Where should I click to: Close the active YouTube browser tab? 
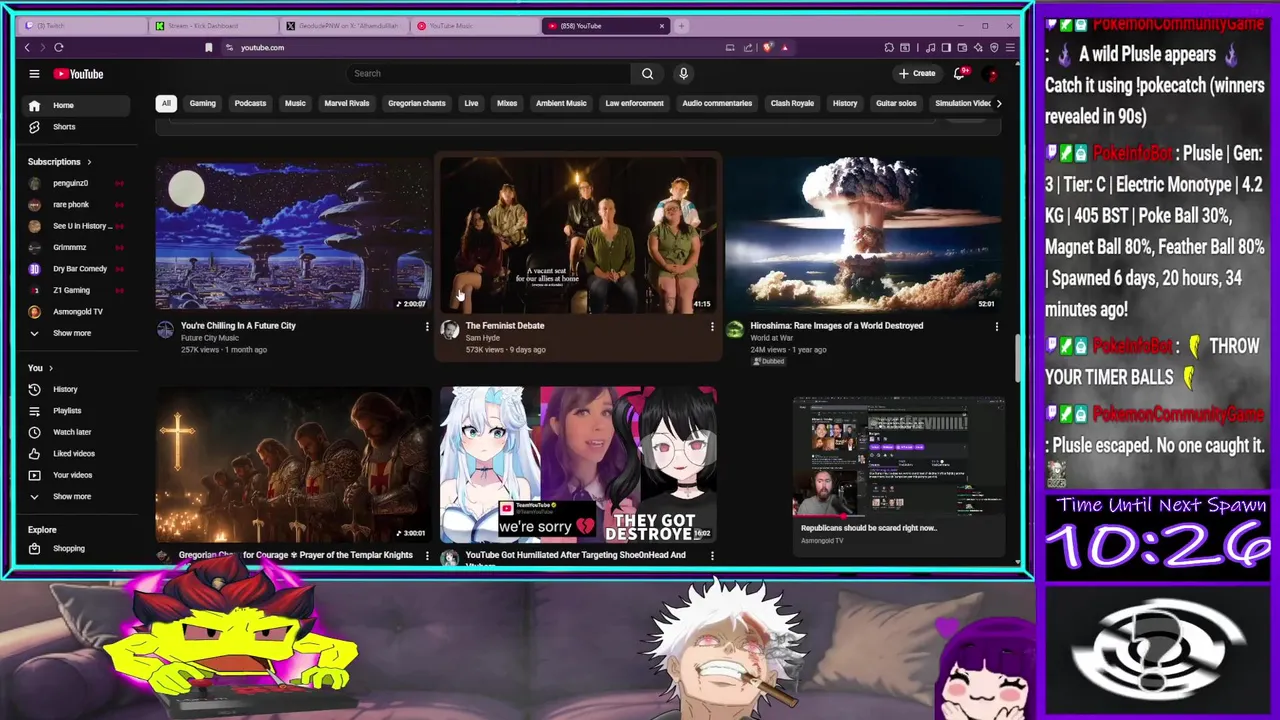[661, 26]
